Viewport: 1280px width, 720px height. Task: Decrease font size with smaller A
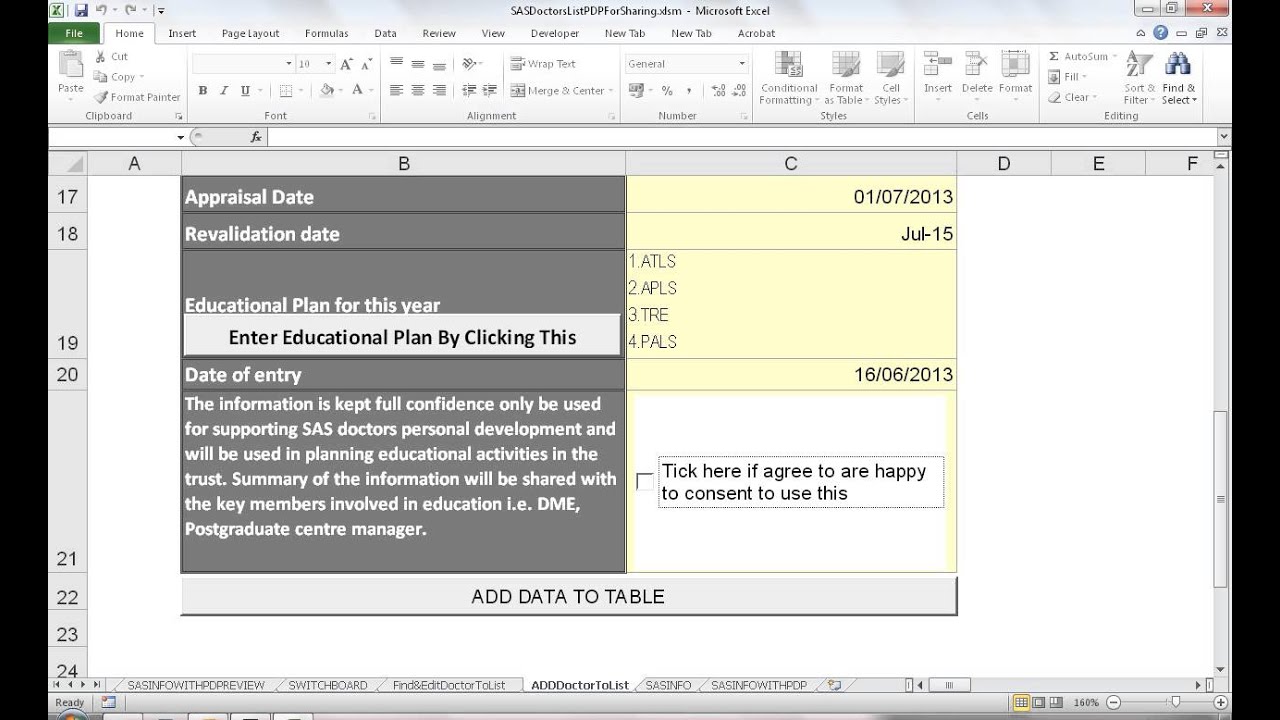(x=367, y=64)
